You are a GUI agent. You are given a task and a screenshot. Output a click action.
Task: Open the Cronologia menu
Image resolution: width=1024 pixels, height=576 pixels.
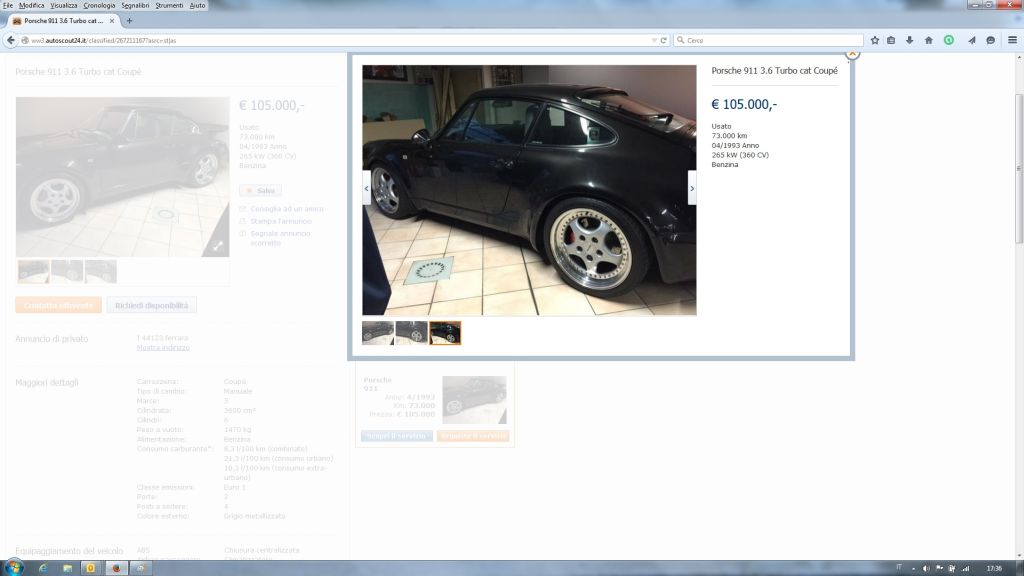point(99,5)
